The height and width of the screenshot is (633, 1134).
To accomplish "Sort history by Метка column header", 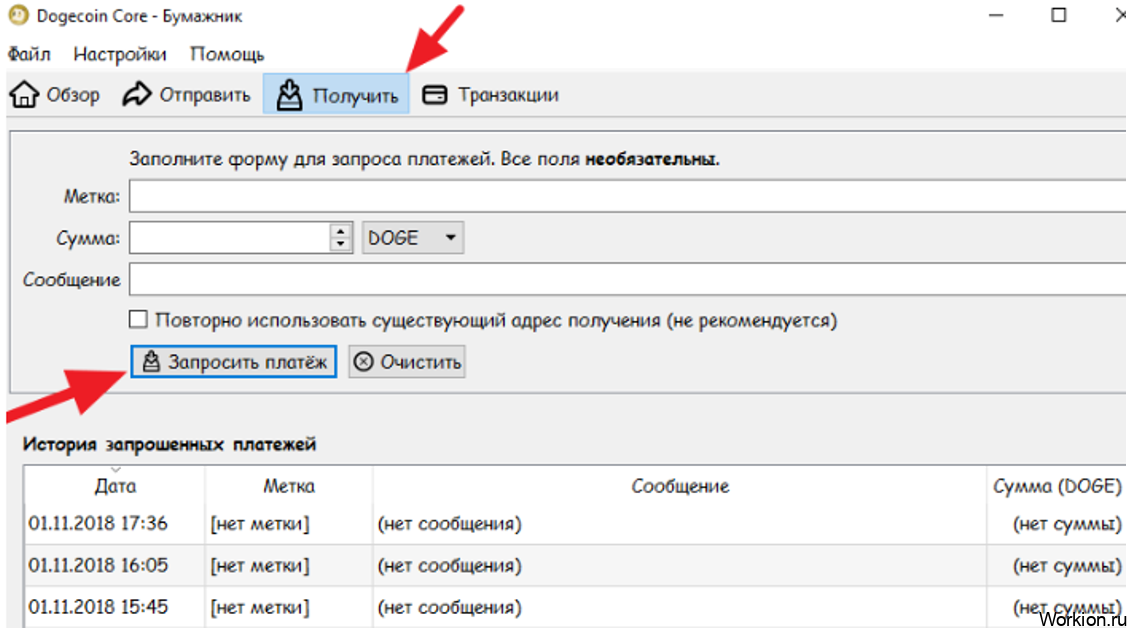I will 289,486.
